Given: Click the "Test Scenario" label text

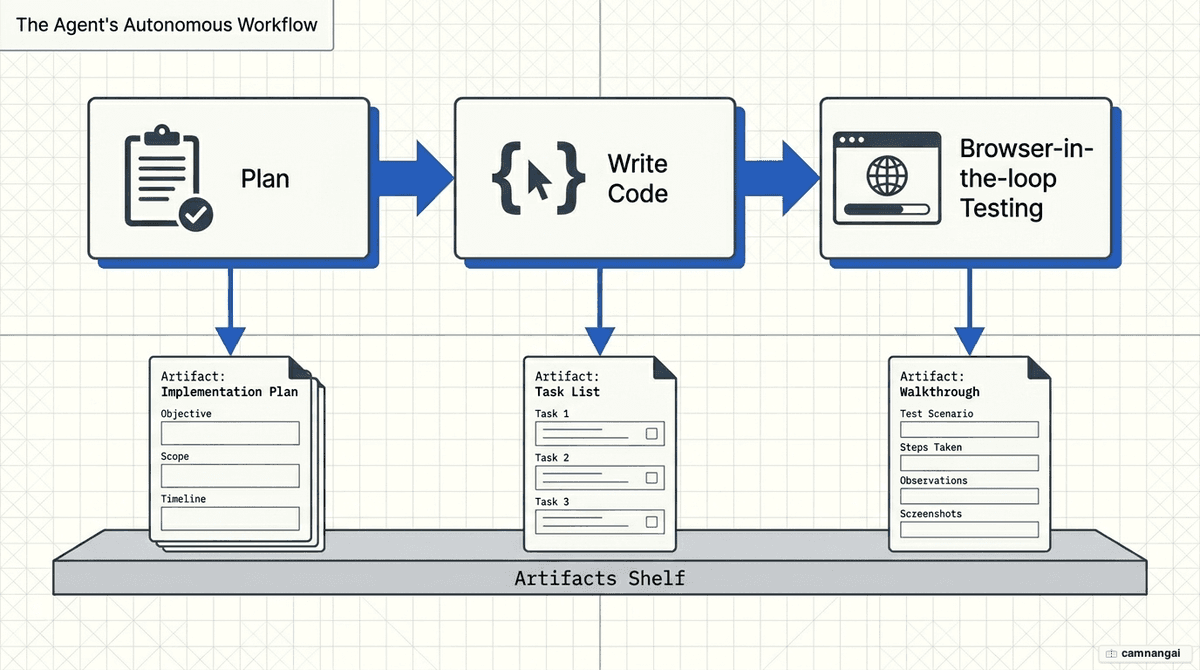Looking at the screenshot, I should point(937,413).
